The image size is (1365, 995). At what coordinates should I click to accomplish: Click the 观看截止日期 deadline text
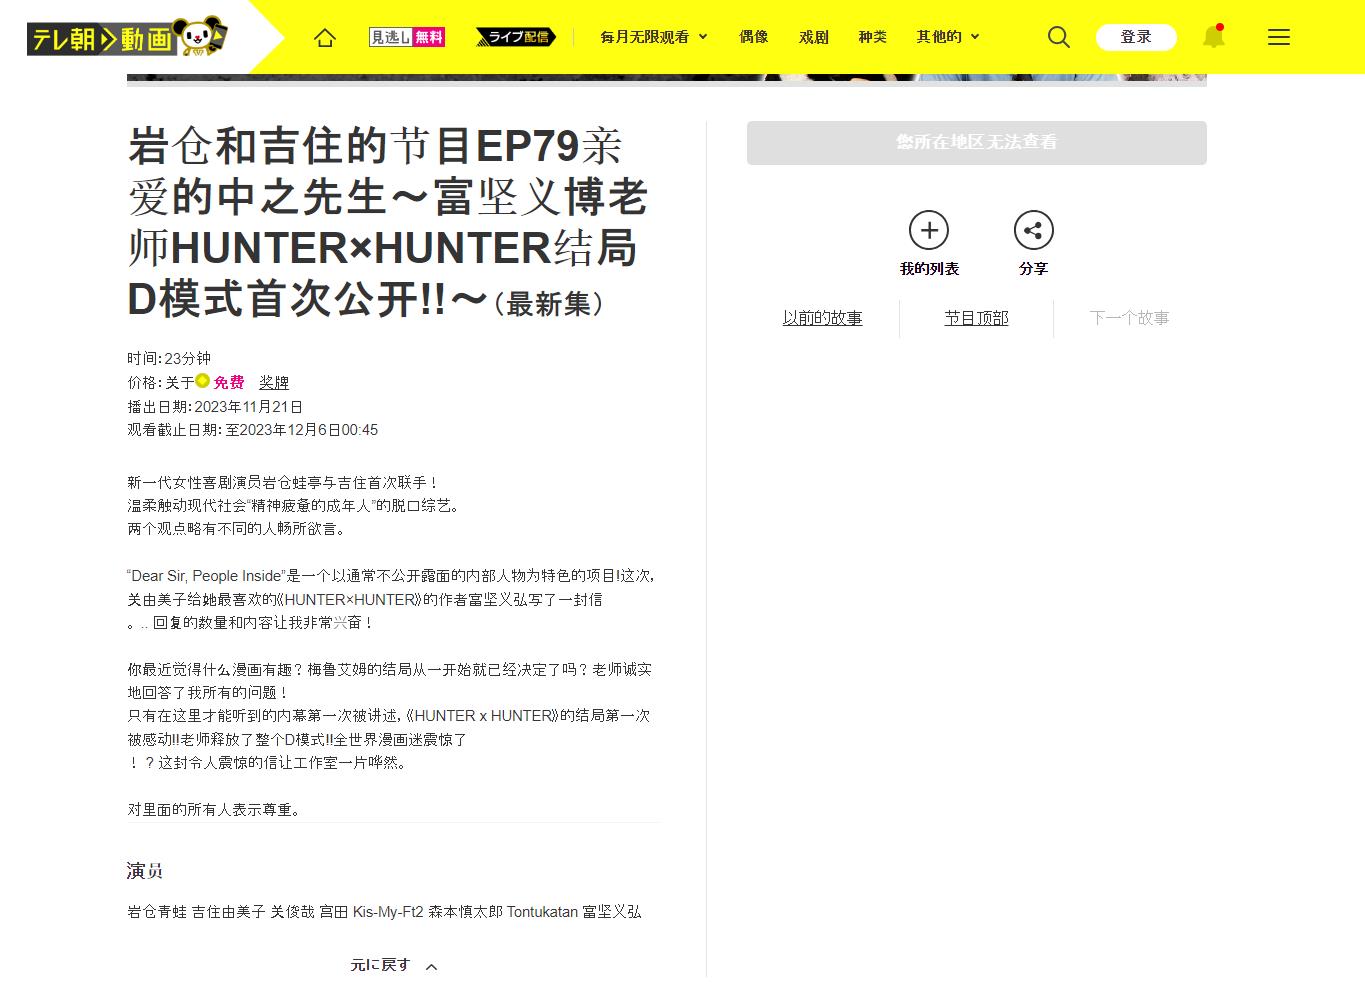(x=253, y=430)
